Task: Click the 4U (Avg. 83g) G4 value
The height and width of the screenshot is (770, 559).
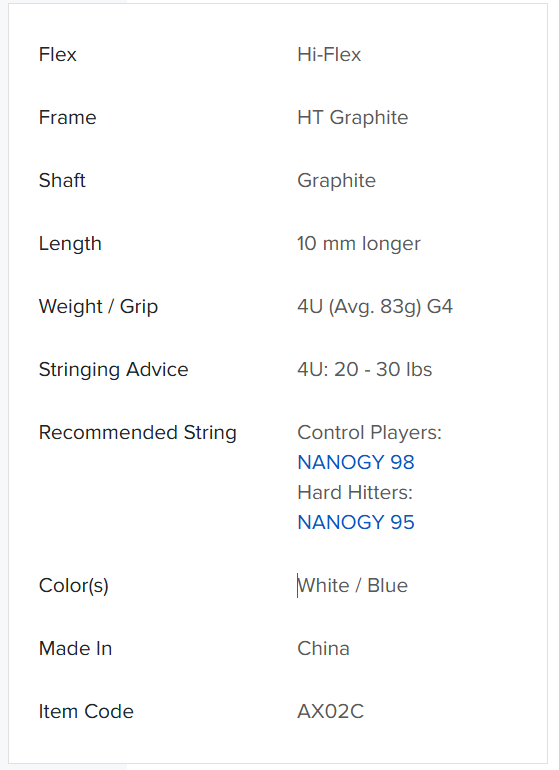Action: [375, 306]
